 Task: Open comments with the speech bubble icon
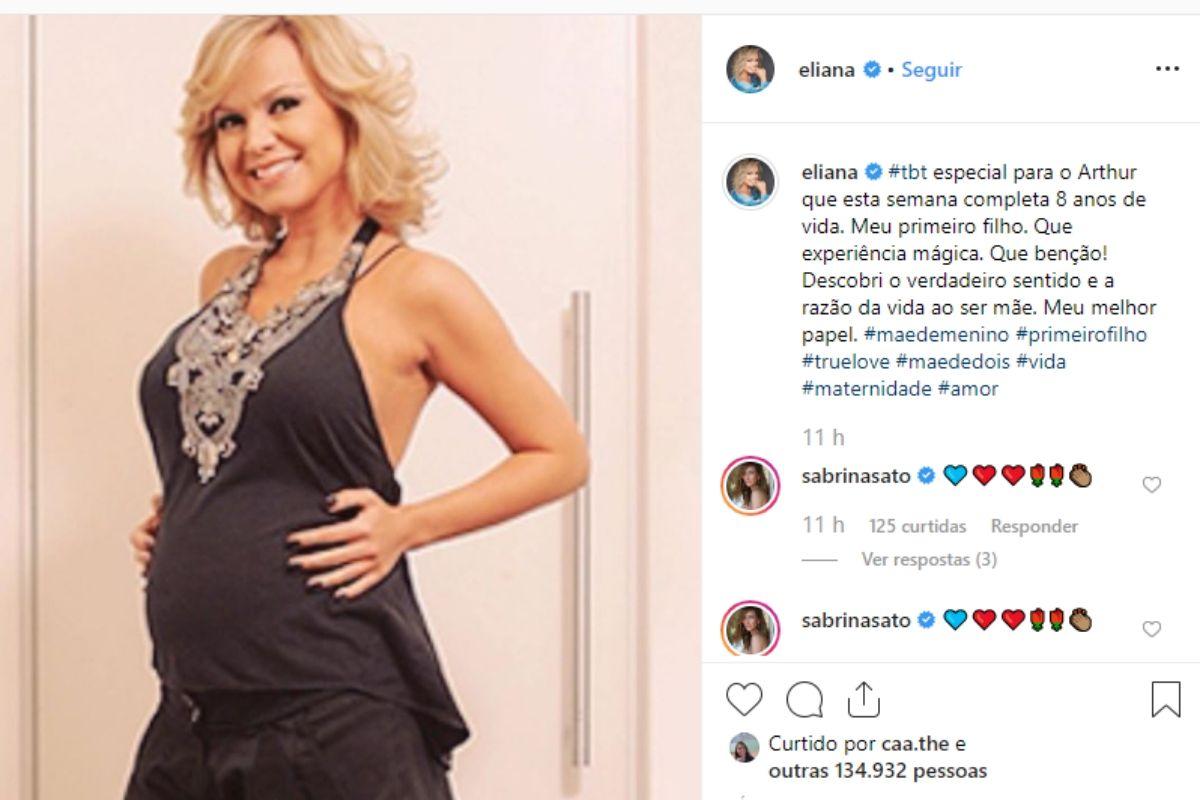point(804,700)
